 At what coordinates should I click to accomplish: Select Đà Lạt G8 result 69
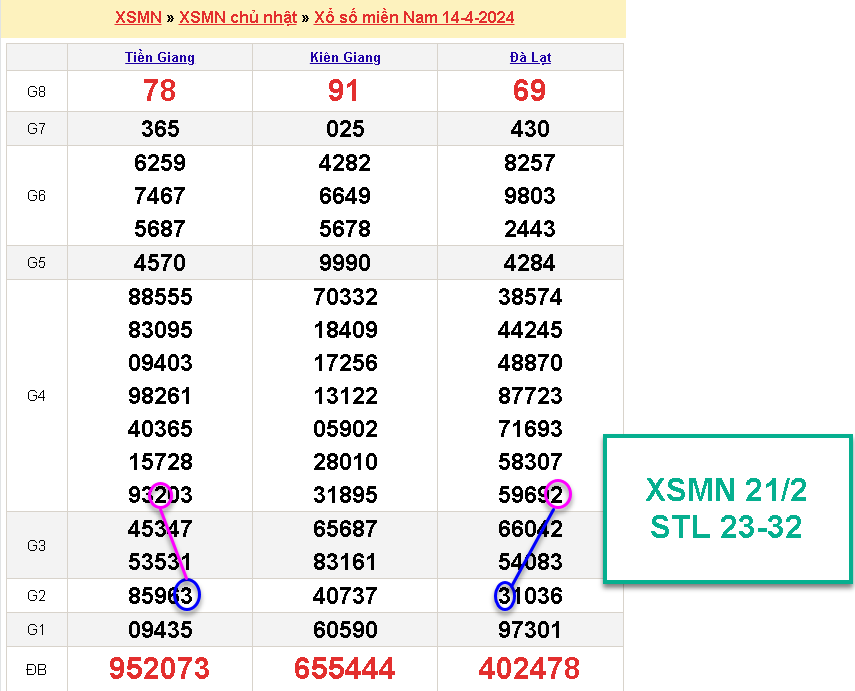click(x=530, y=91)
